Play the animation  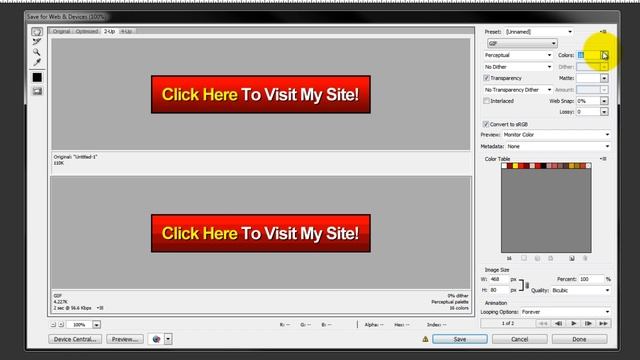pyautogui.click(x=573, y=323)
